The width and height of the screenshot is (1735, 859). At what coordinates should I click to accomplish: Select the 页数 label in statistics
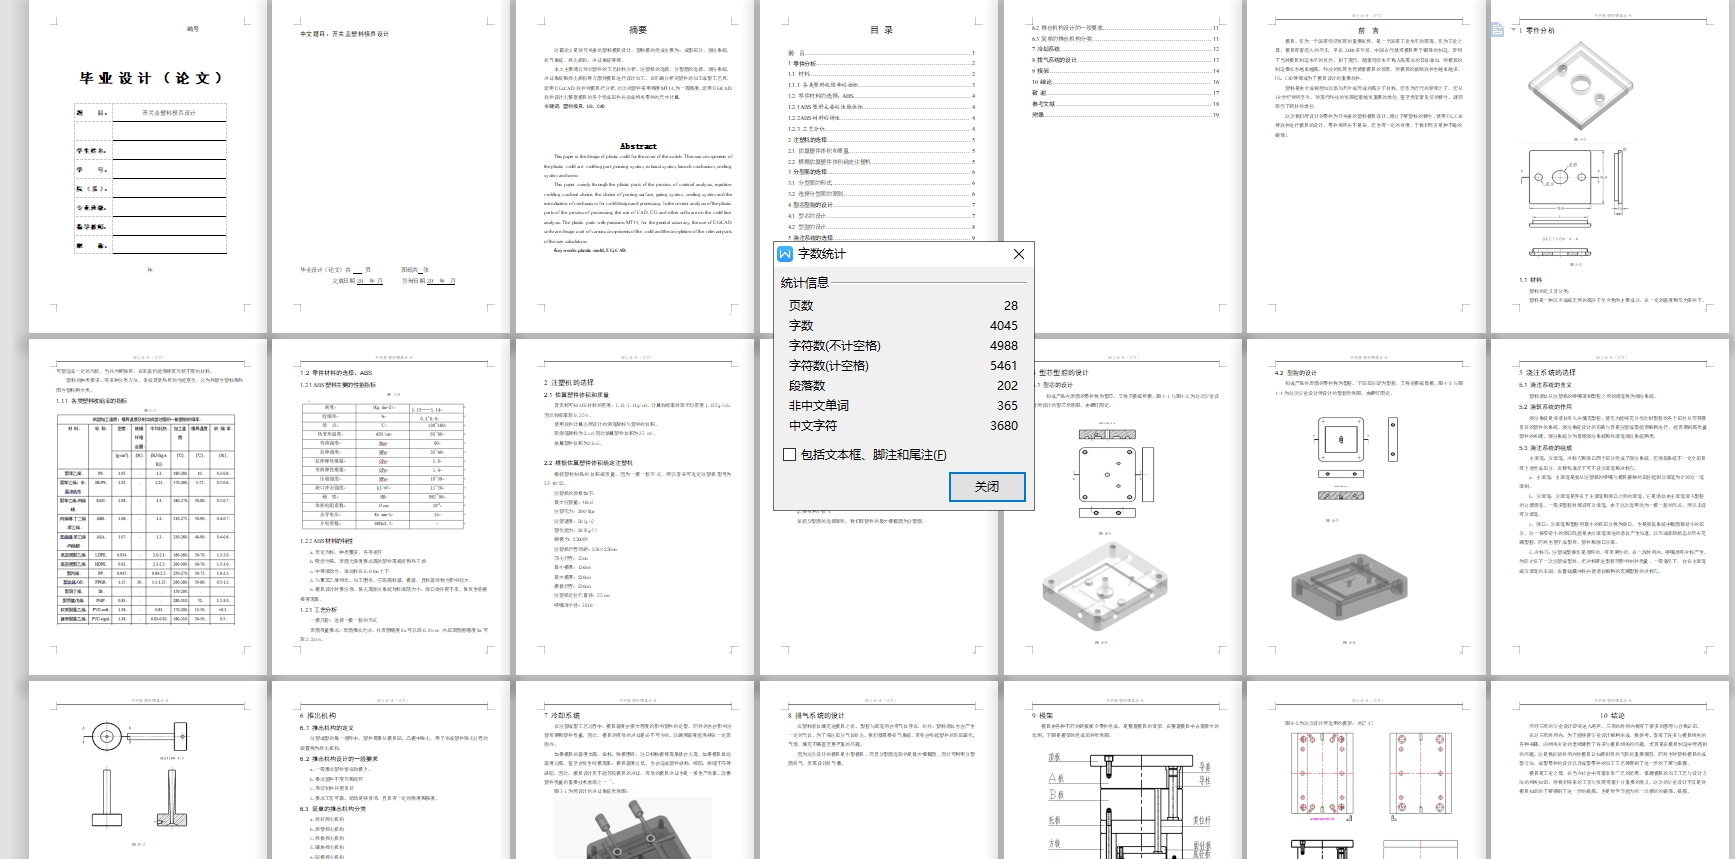(801, 305)
